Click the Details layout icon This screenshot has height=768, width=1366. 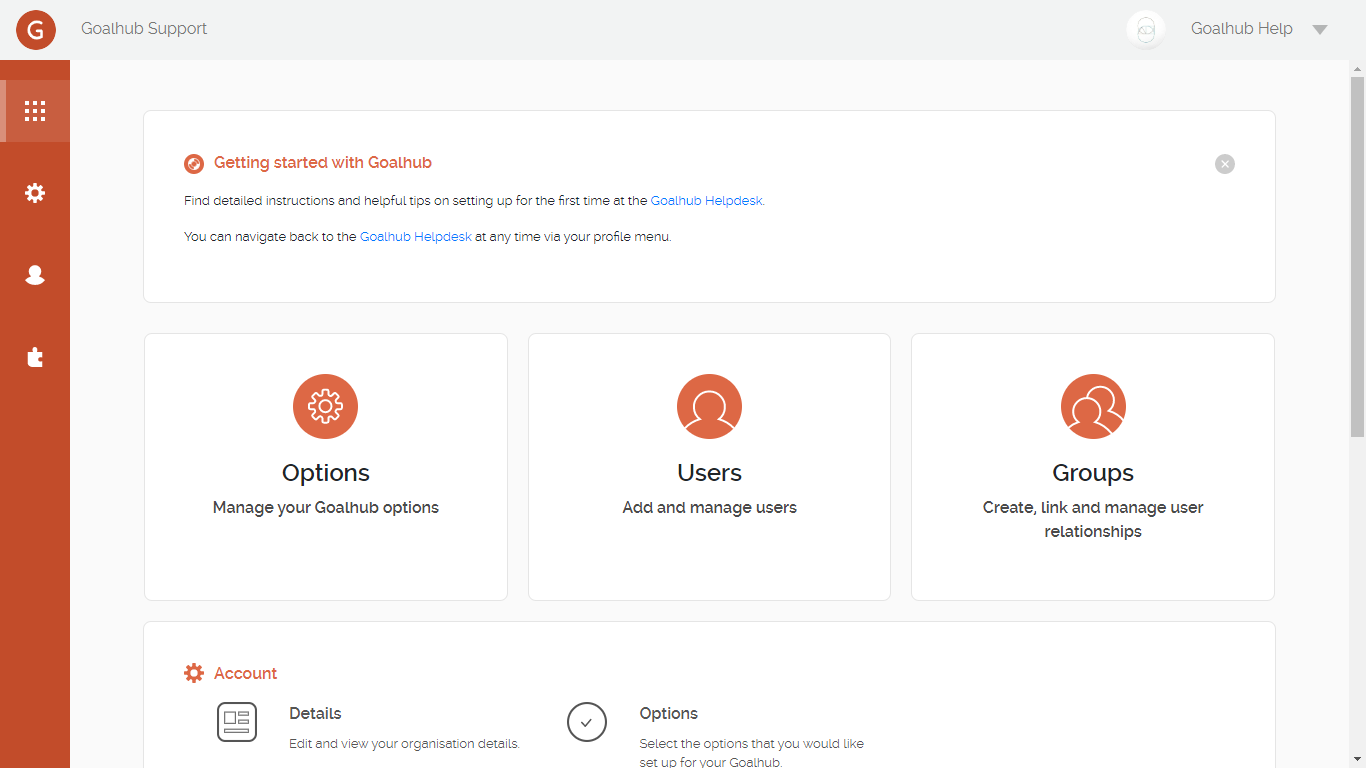[x=237, y=722]
